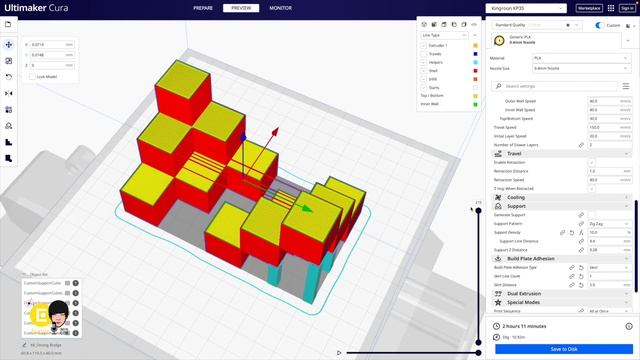Switch to the PREVIEW stage
Image resolution: width=640 pixels, height=360 pixels.
point(241,8)
